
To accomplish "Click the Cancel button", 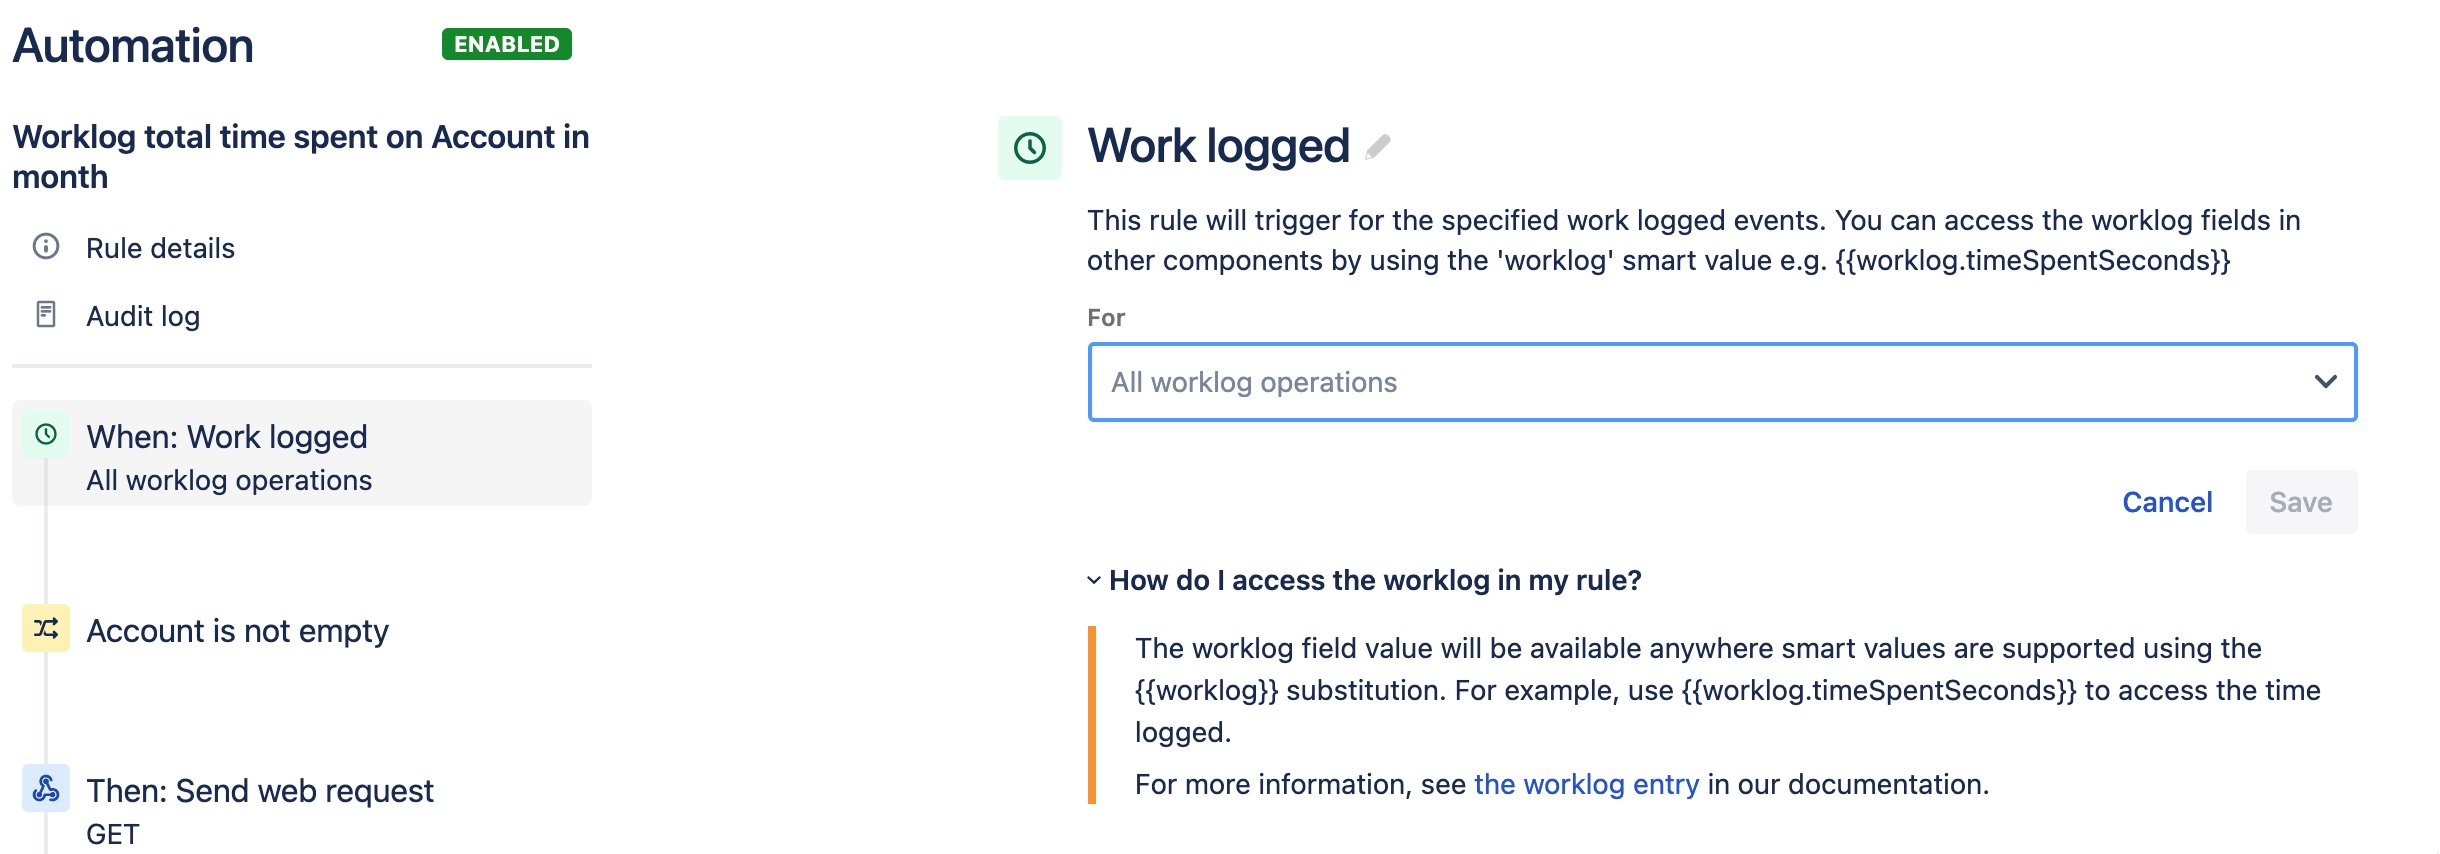I will pos(2167,502).
